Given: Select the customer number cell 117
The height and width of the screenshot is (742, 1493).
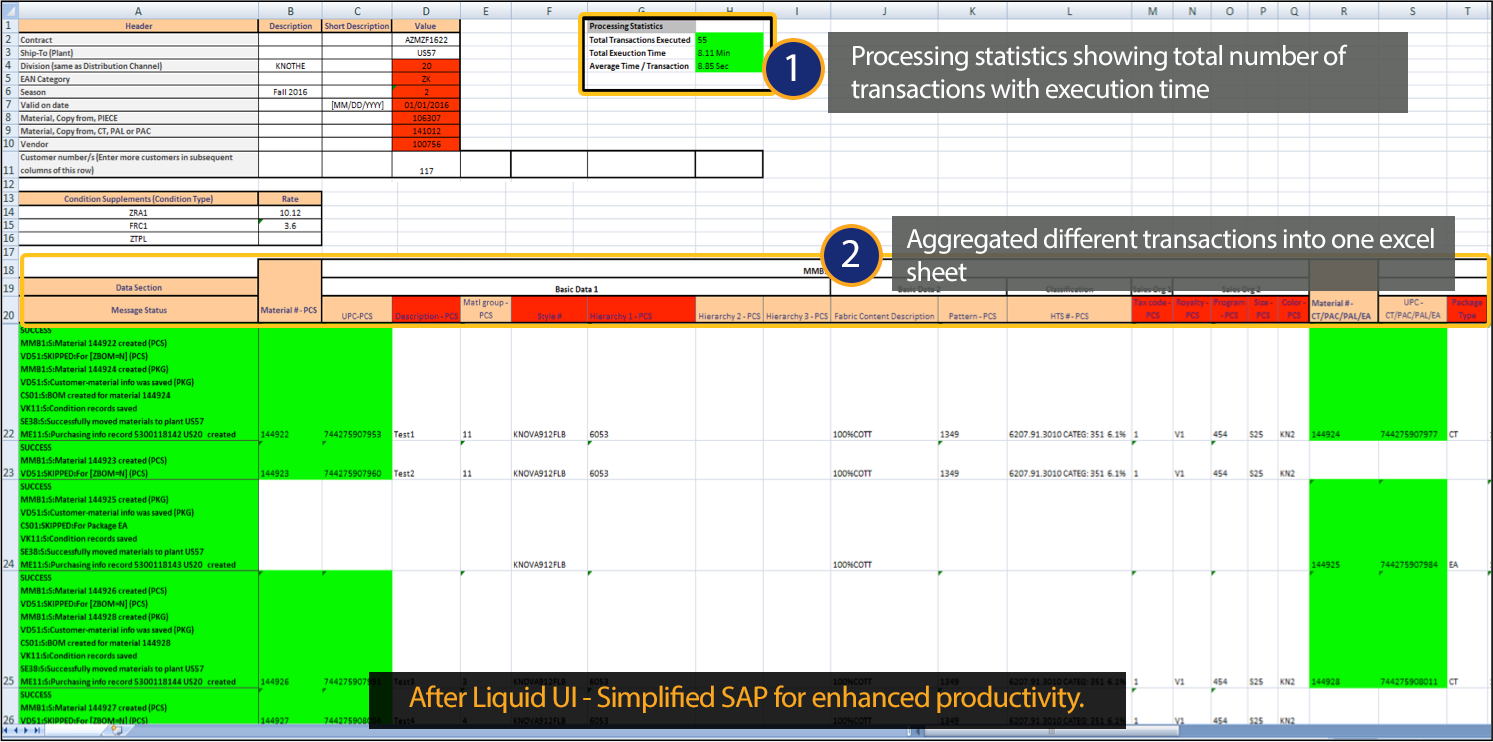Looking at the screenshot, I should (x=427, y=171).
